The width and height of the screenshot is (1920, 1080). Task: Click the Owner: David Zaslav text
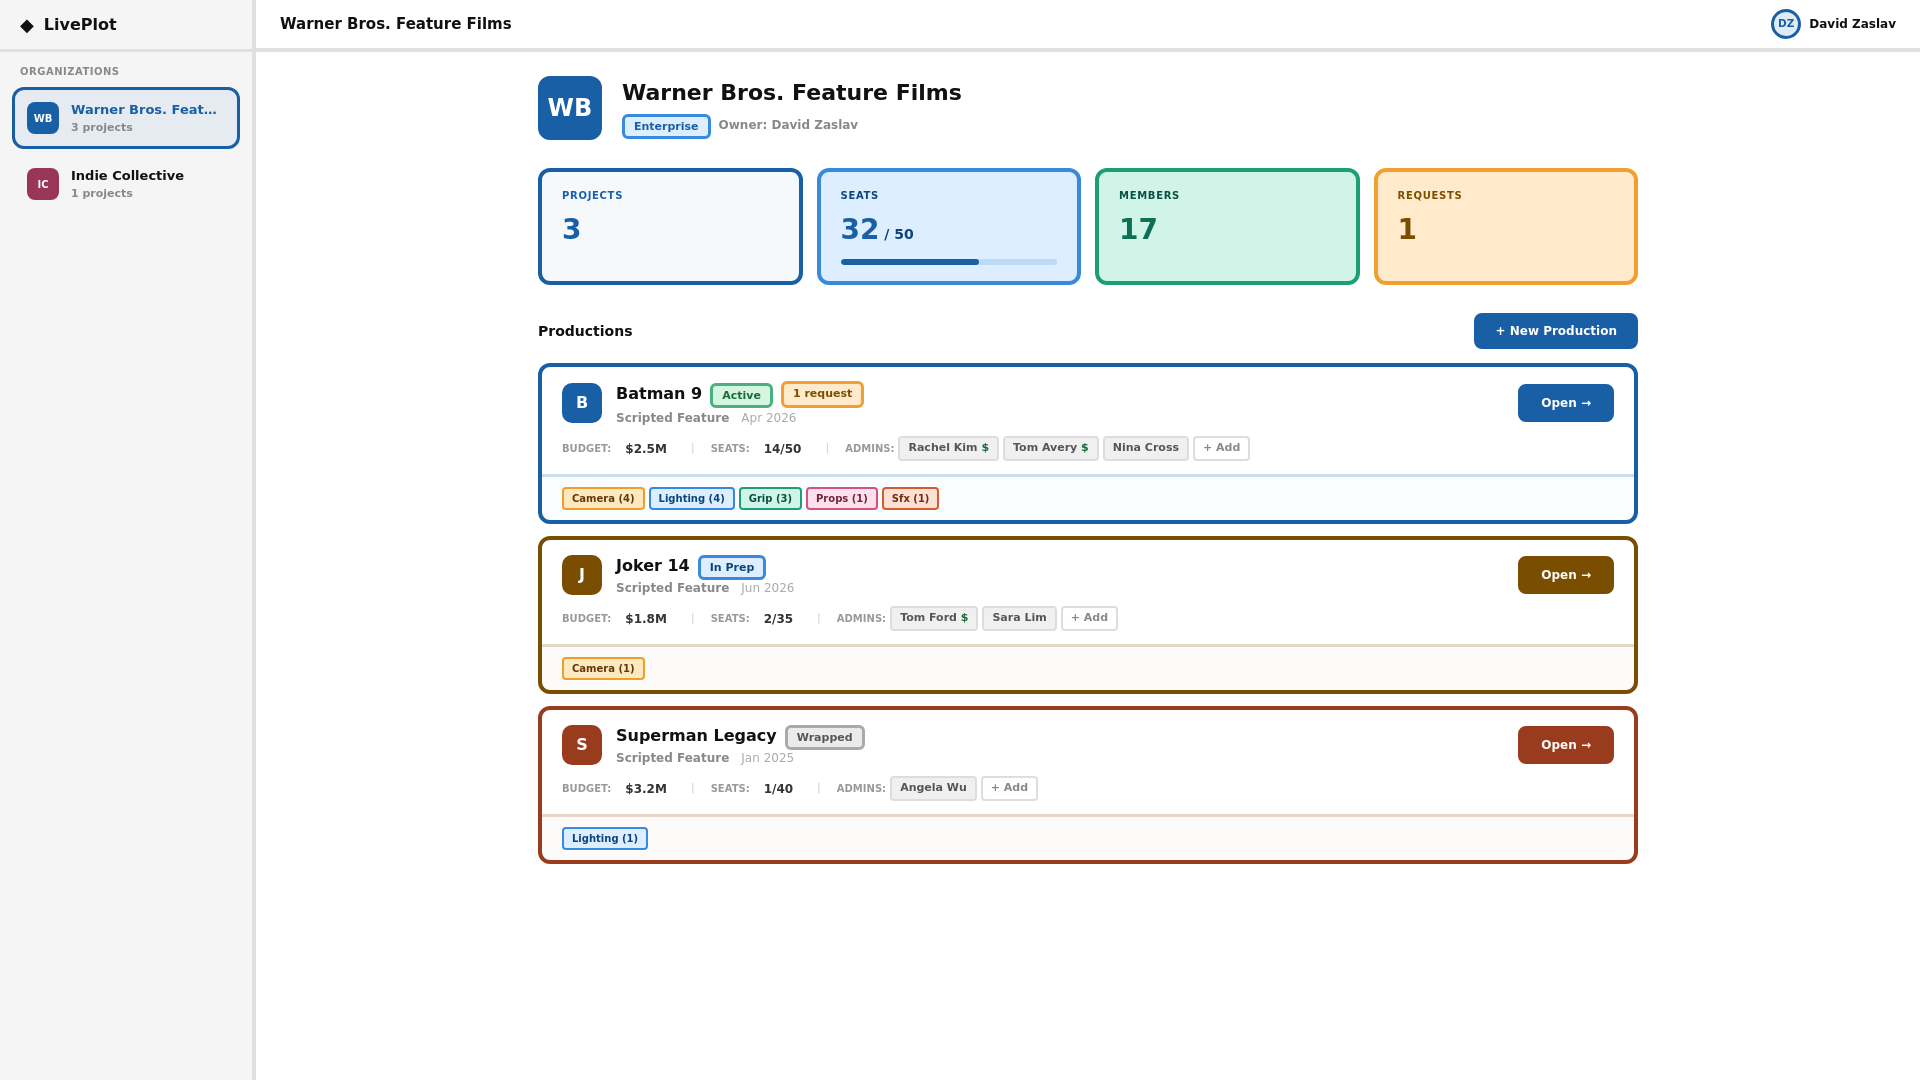(x=788, y=125)
